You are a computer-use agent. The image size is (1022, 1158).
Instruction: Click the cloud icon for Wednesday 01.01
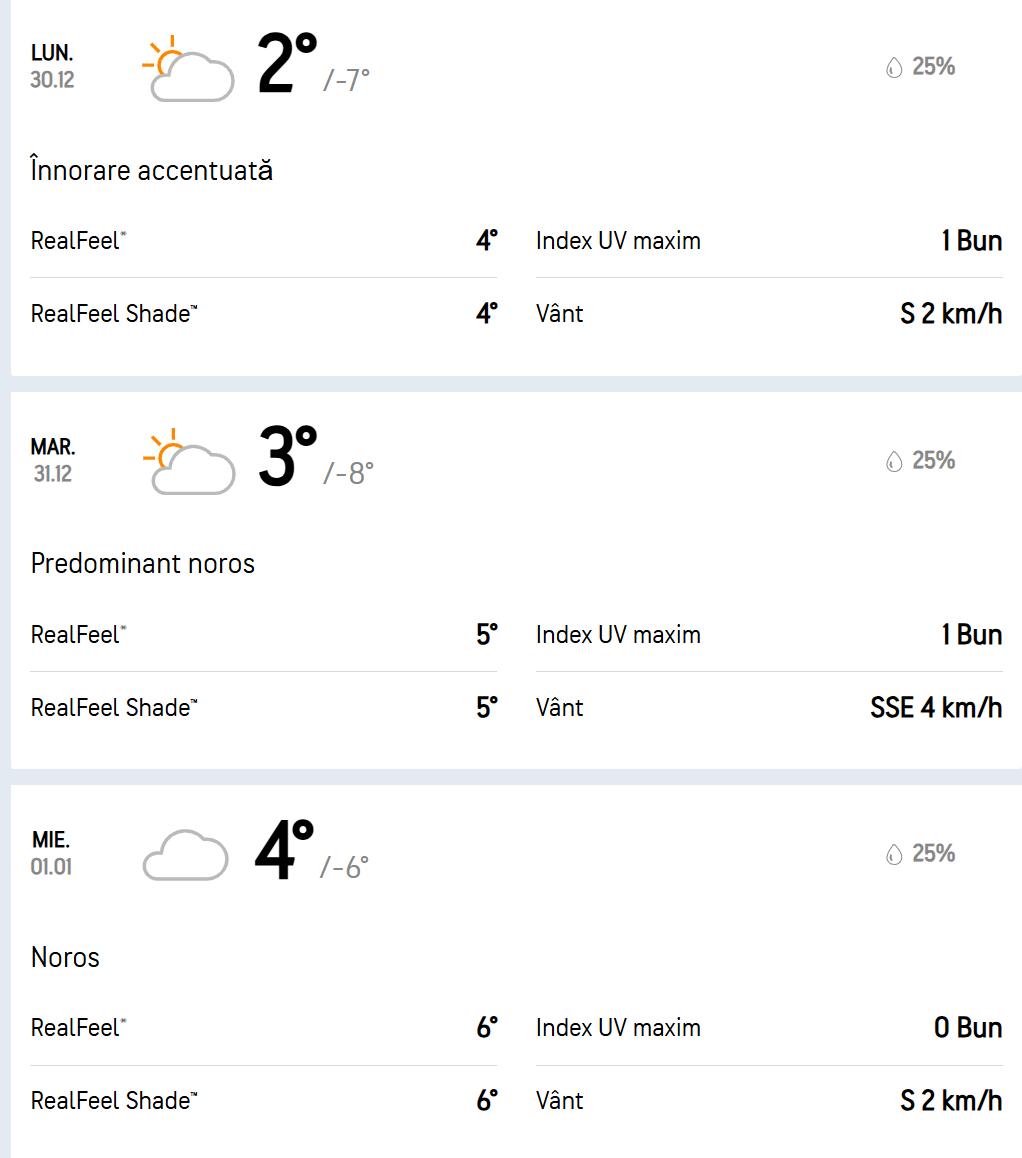[186, 855]
